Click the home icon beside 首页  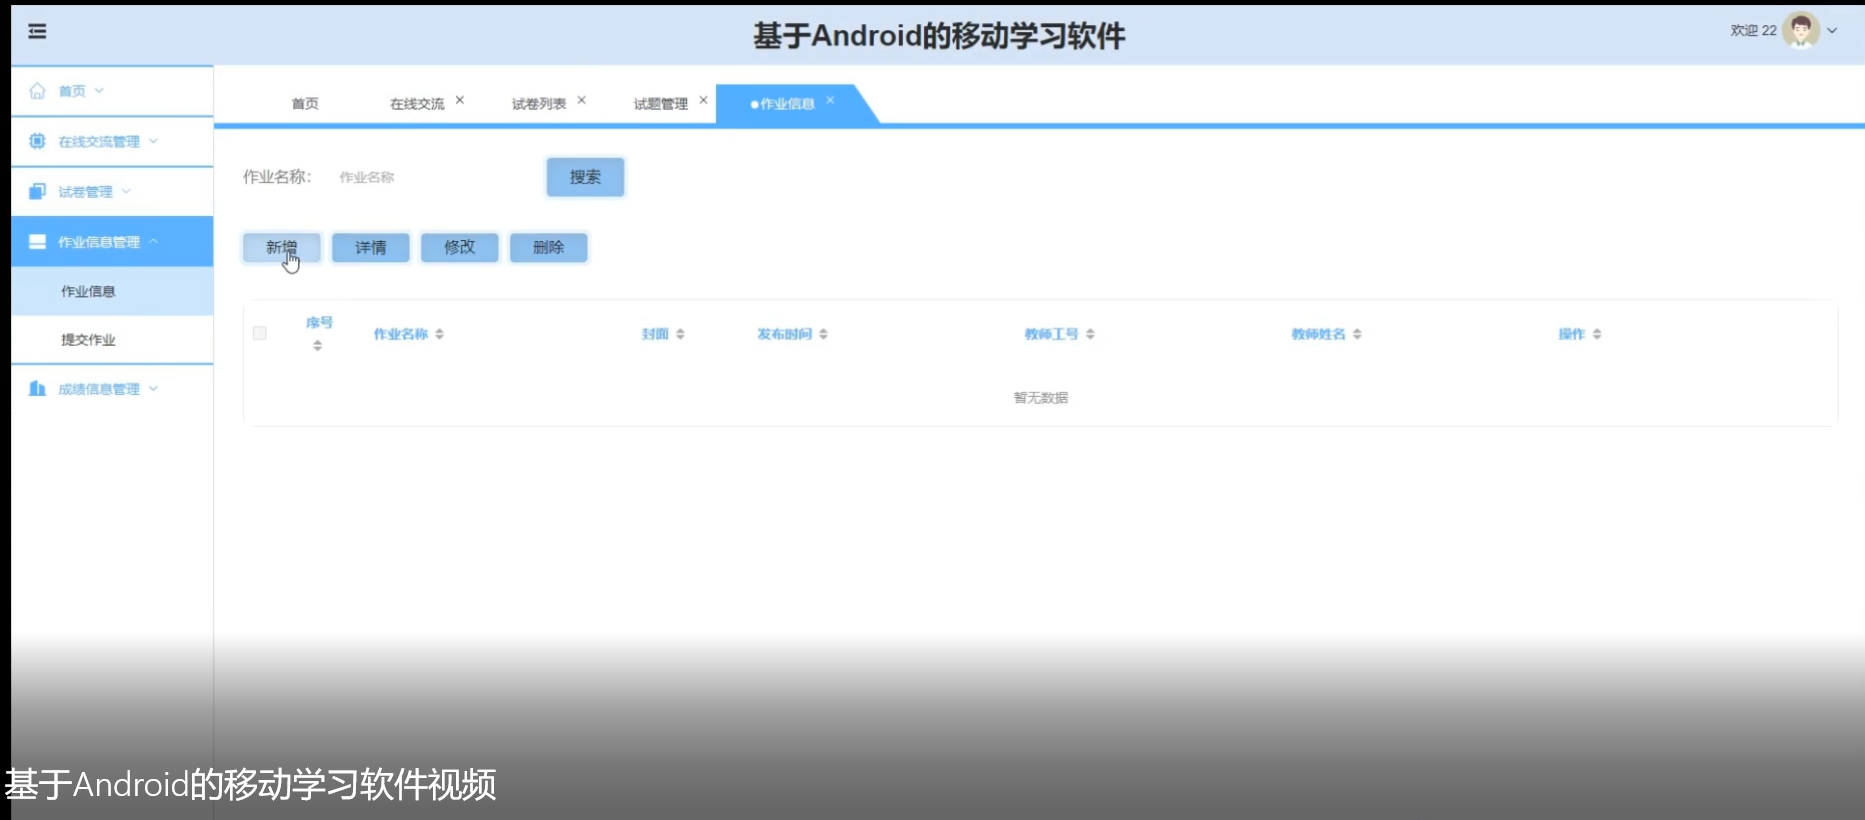37,91
